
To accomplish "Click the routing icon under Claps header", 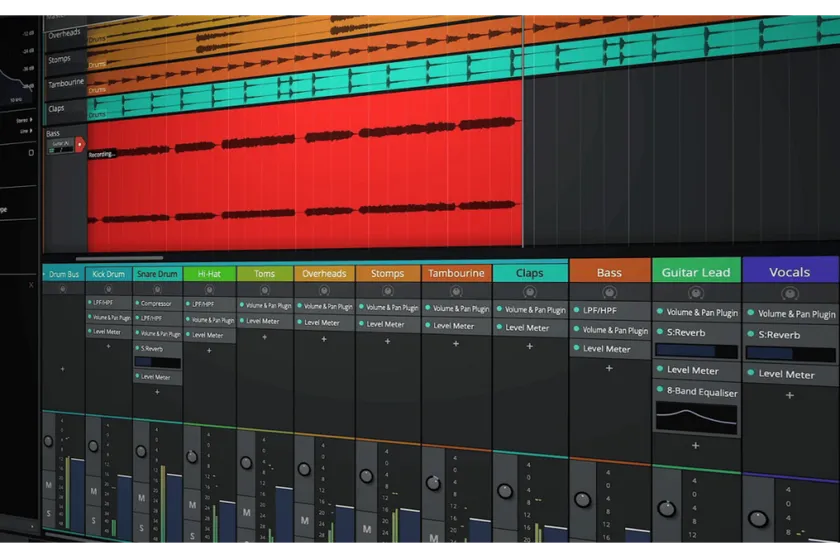I will pyautogui.click(x=529, y=292).
